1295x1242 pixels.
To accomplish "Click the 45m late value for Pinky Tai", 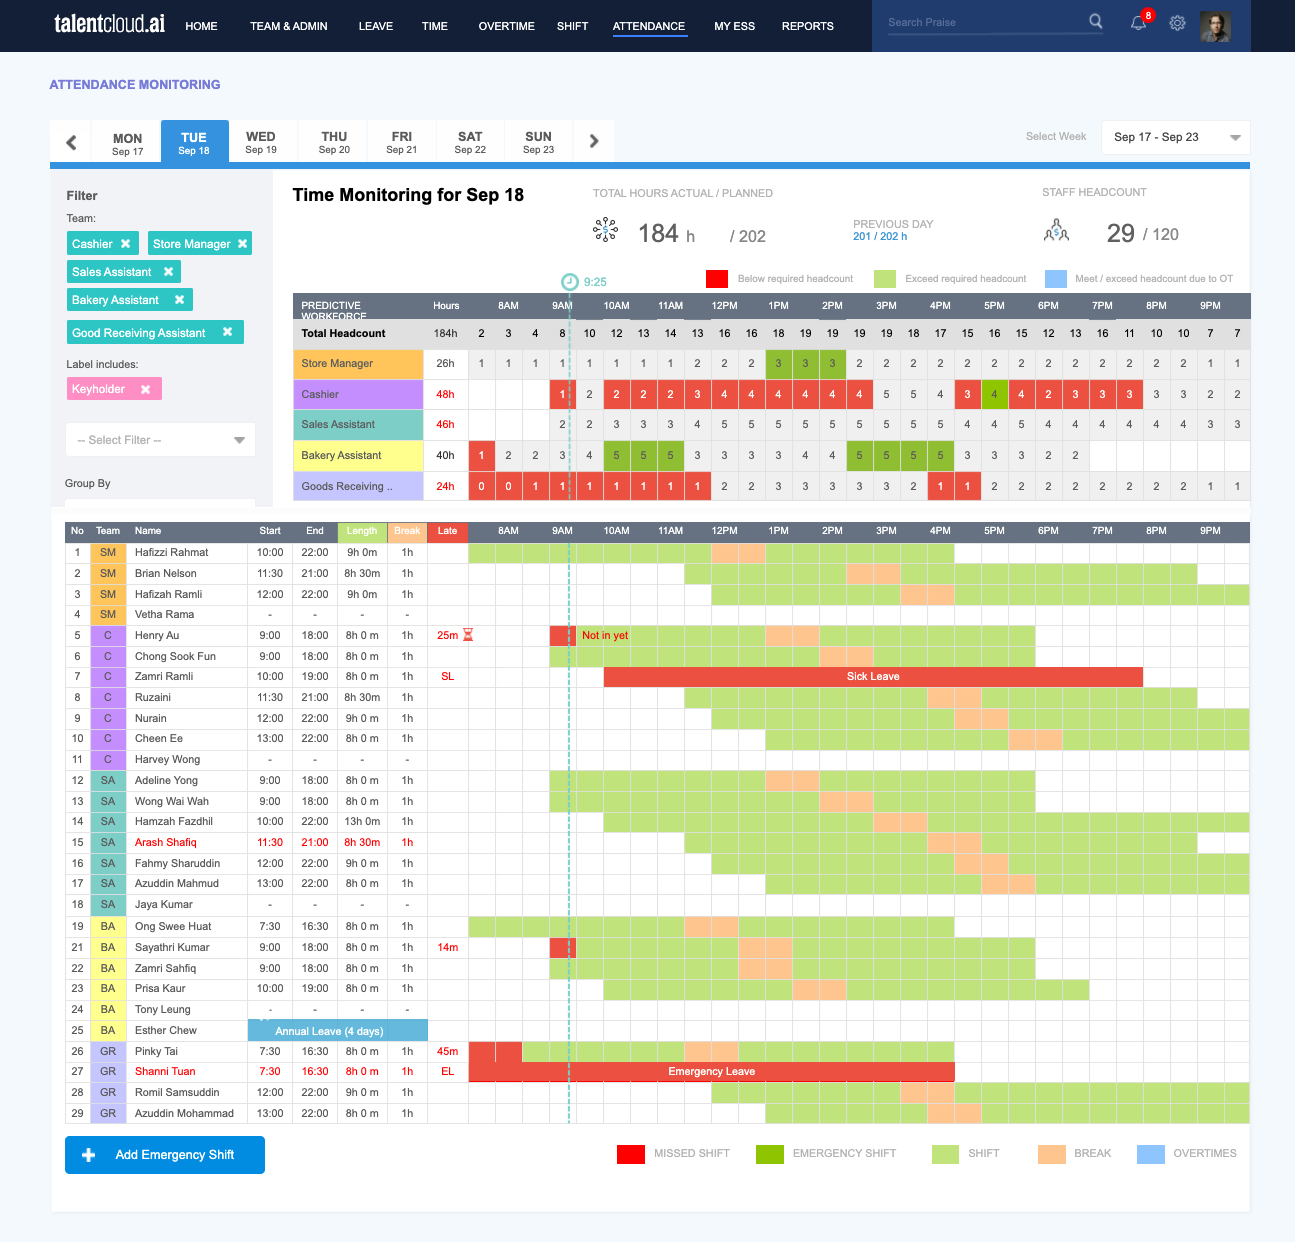I will (x=447, y=1051).
